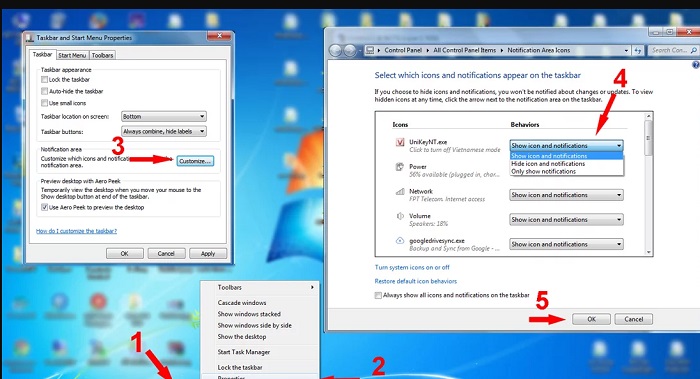The height and width of the screenshot is (379, 700).
Task: Switch to the Toolbars tab
Action: [102, 55]
